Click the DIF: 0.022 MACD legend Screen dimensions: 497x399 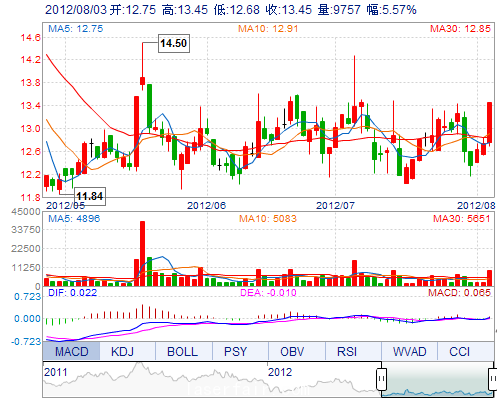72,293
